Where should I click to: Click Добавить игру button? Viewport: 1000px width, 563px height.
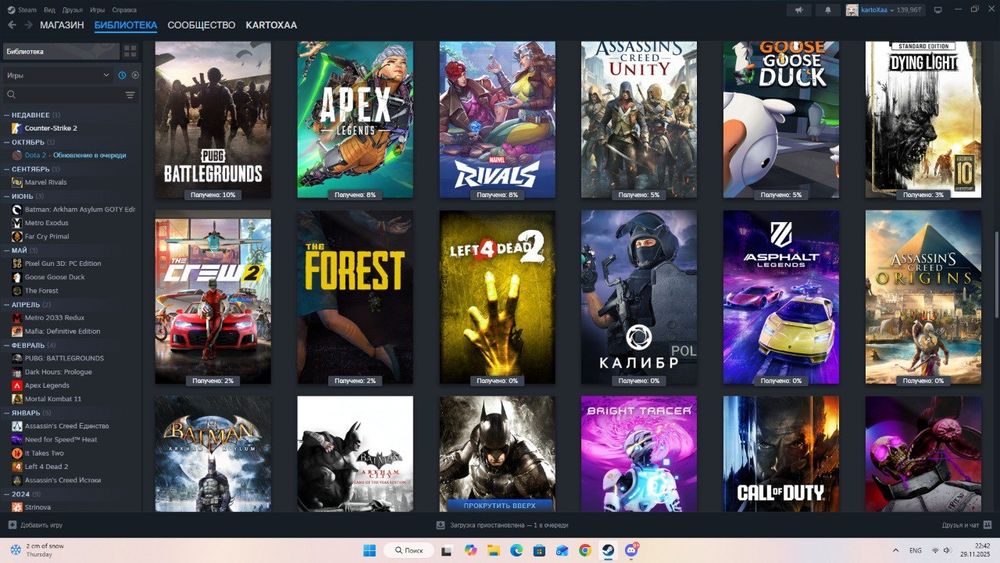tap(35, 525)
